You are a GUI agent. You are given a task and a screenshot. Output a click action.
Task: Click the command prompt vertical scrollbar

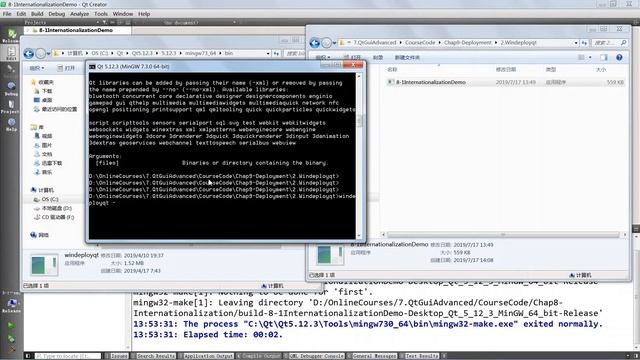(x=359, y=156)
